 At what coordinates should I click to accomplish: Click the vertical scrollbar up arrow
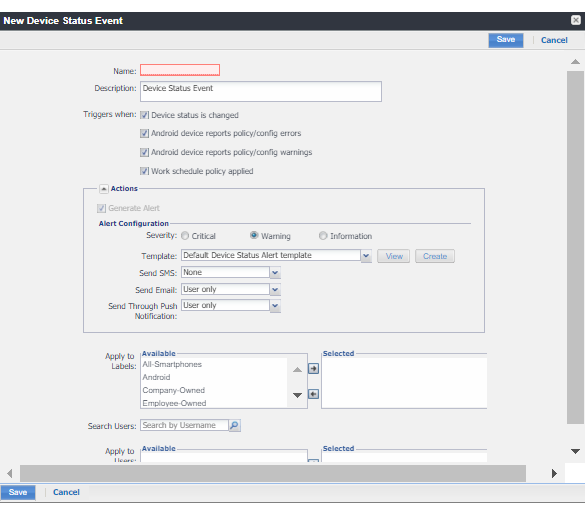(575, 62)
